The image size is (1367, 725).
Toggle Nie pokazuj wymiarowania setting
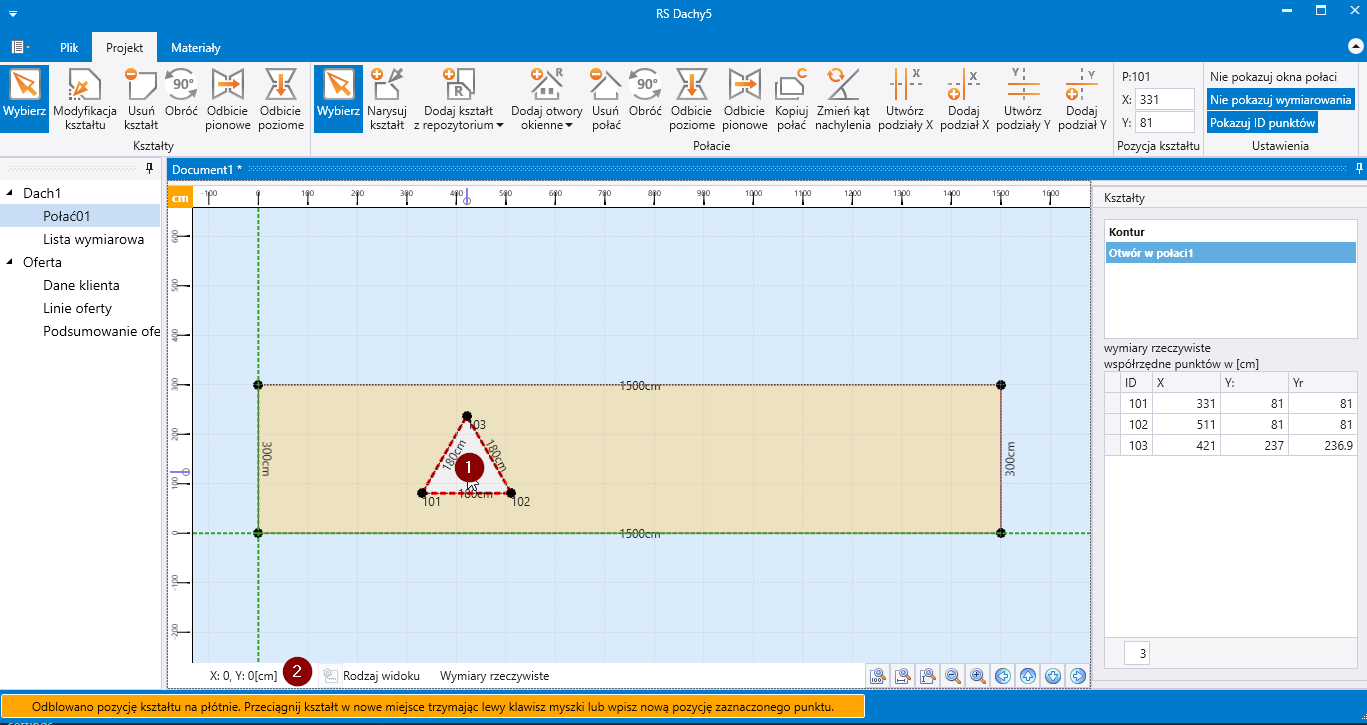coord(1280,99)
